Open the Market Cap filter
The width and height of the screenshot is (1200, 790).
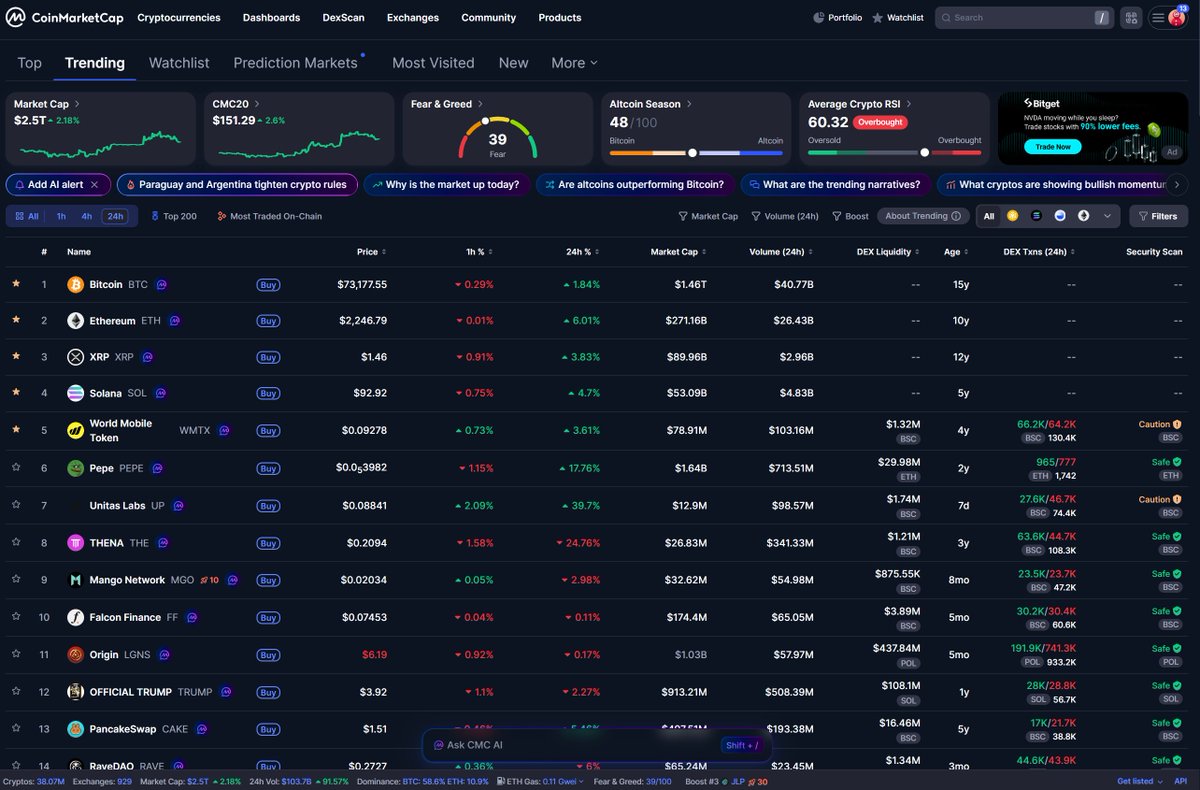pyautogui.click(x=708, y=216)
